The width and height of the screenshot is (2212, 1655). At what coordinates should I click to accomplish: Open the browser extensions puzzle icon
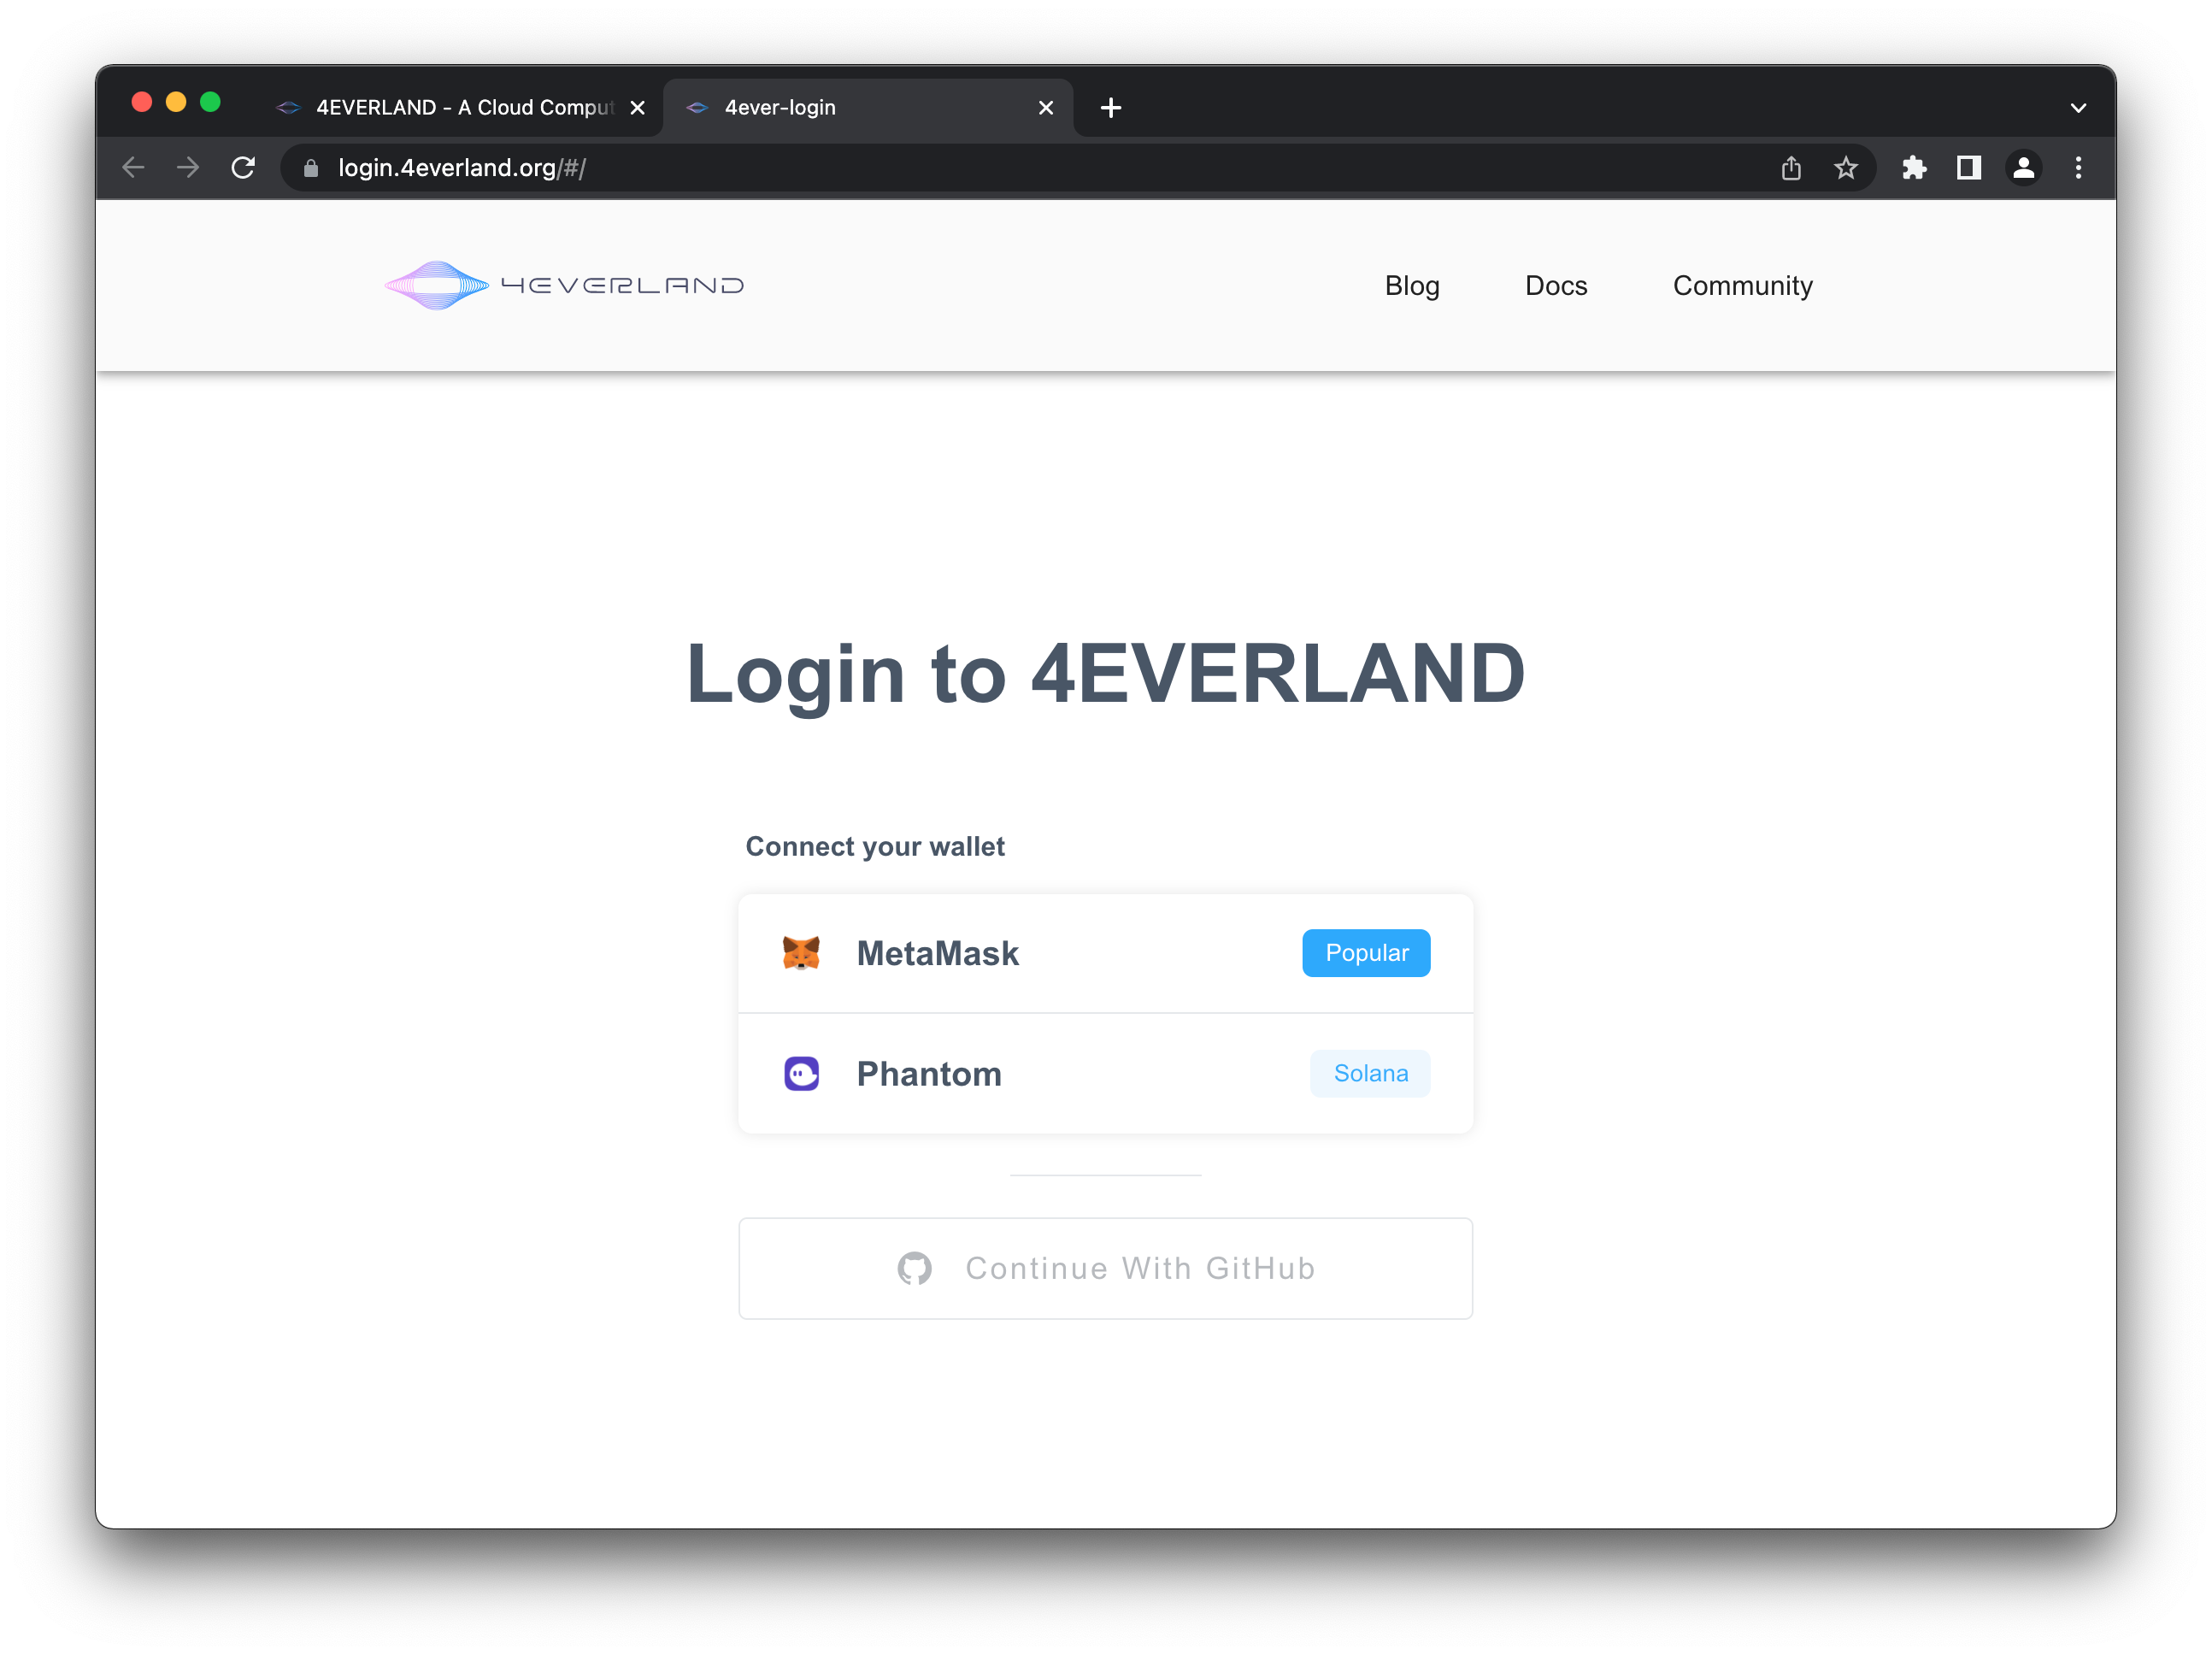tap(1914, 168)
